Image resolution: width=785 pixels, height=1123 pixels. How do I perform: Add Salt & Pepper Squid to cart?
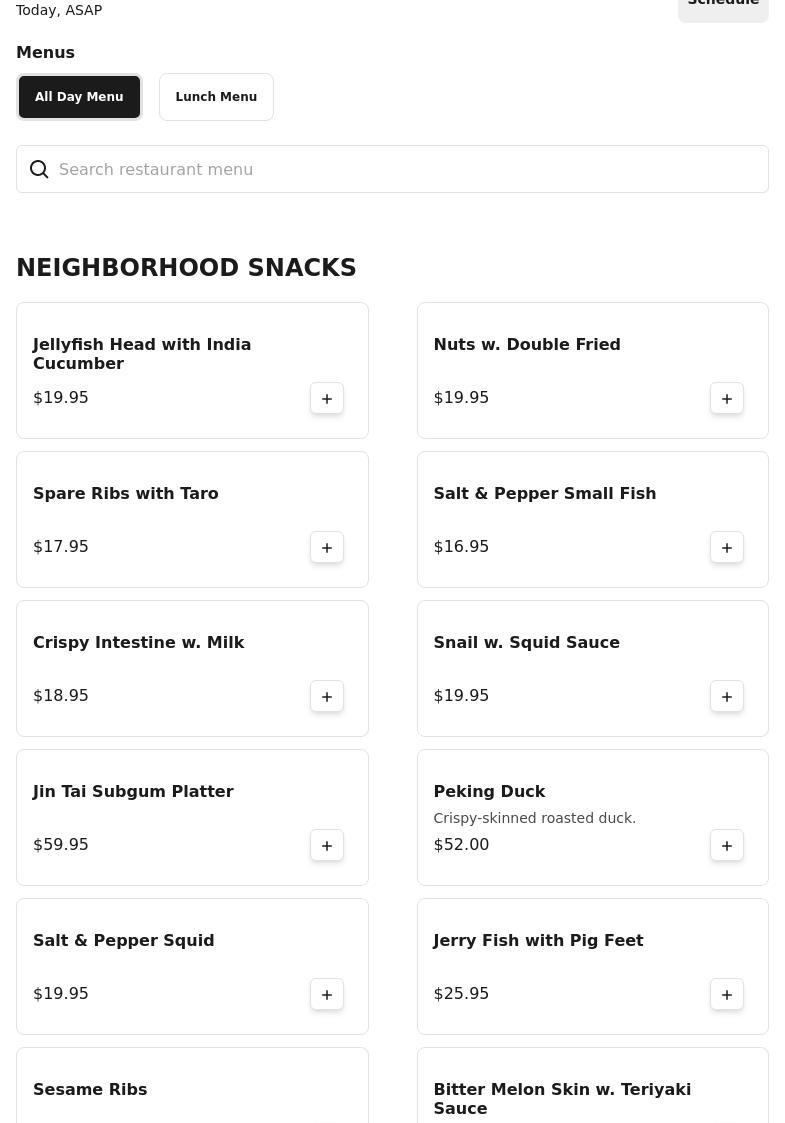click(327, 994)
